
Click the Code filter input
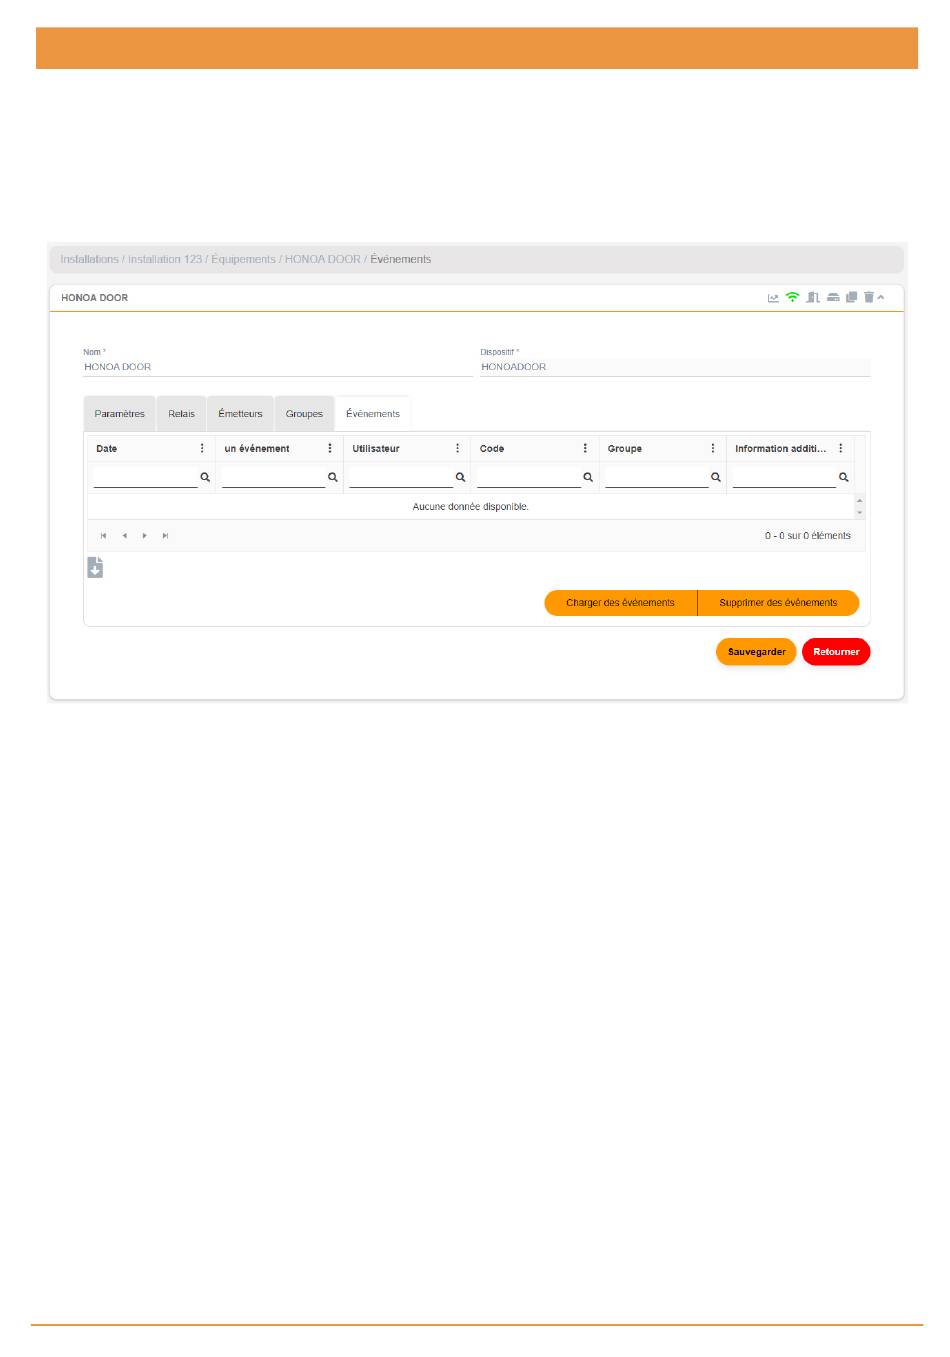pyautogui.click(x=529, y=478)
